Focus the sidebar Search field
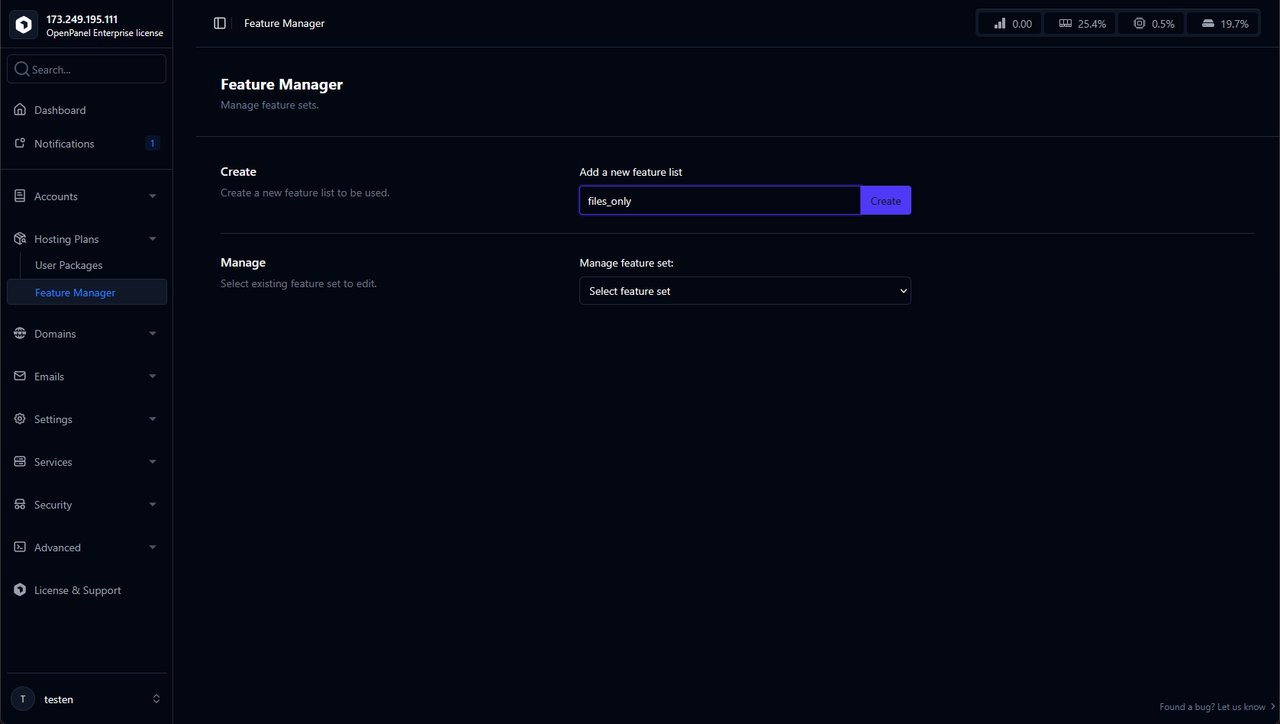 (87, 69)
